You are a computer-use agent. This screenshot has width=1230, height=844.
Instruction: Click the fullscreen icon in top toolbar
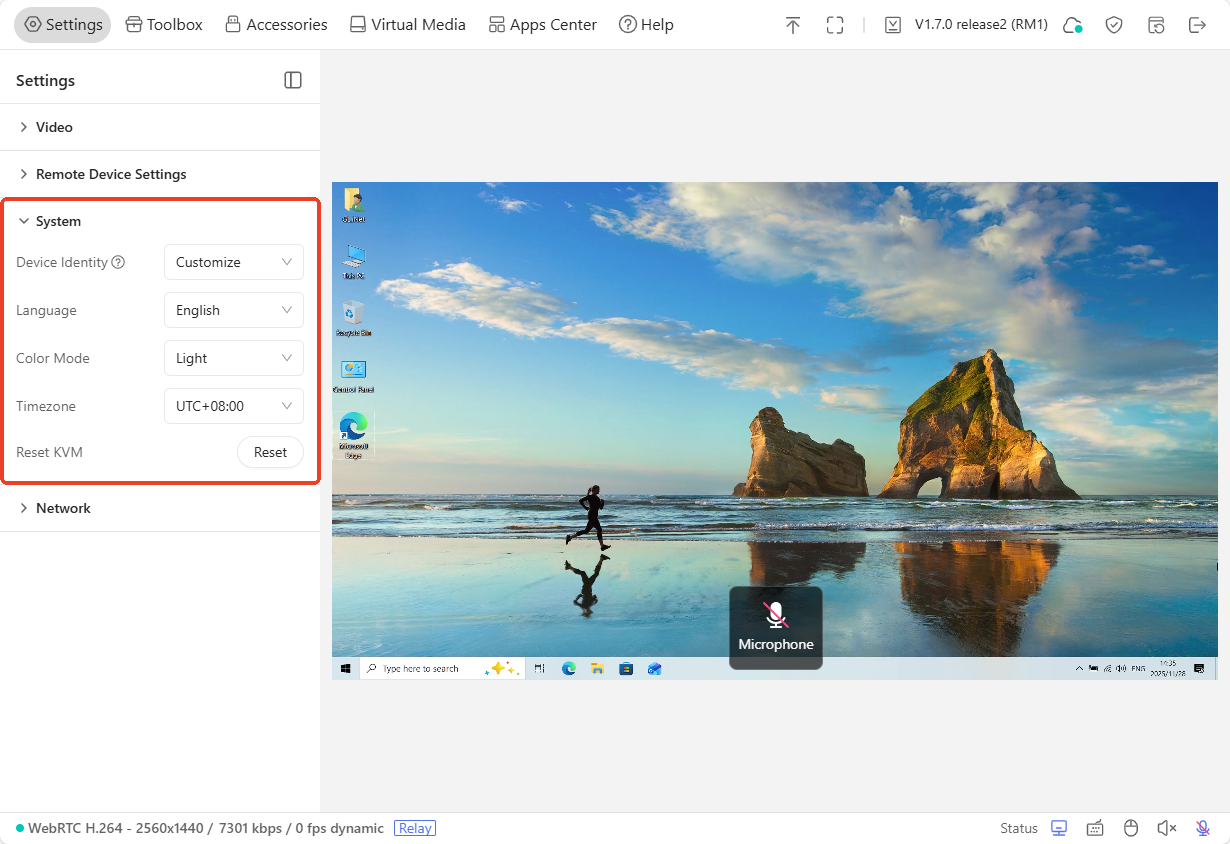pos(835,25)
